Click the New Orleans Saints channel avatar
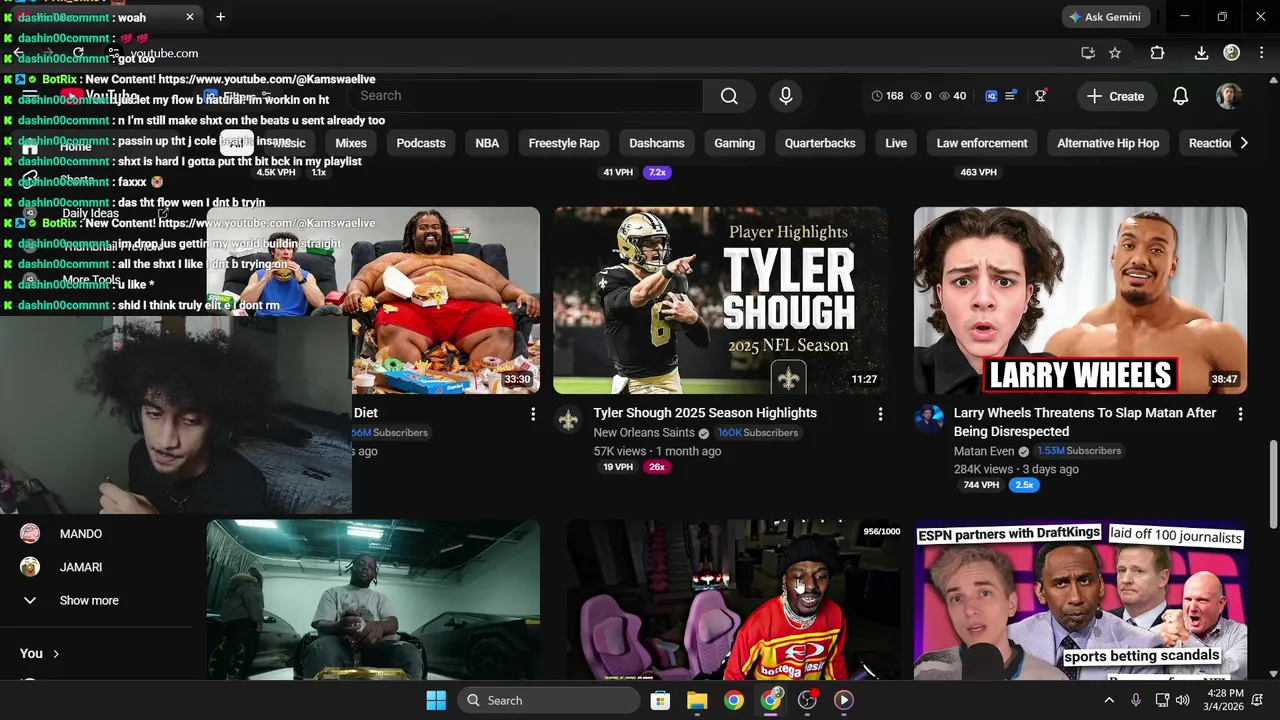 tap(568, 419)
